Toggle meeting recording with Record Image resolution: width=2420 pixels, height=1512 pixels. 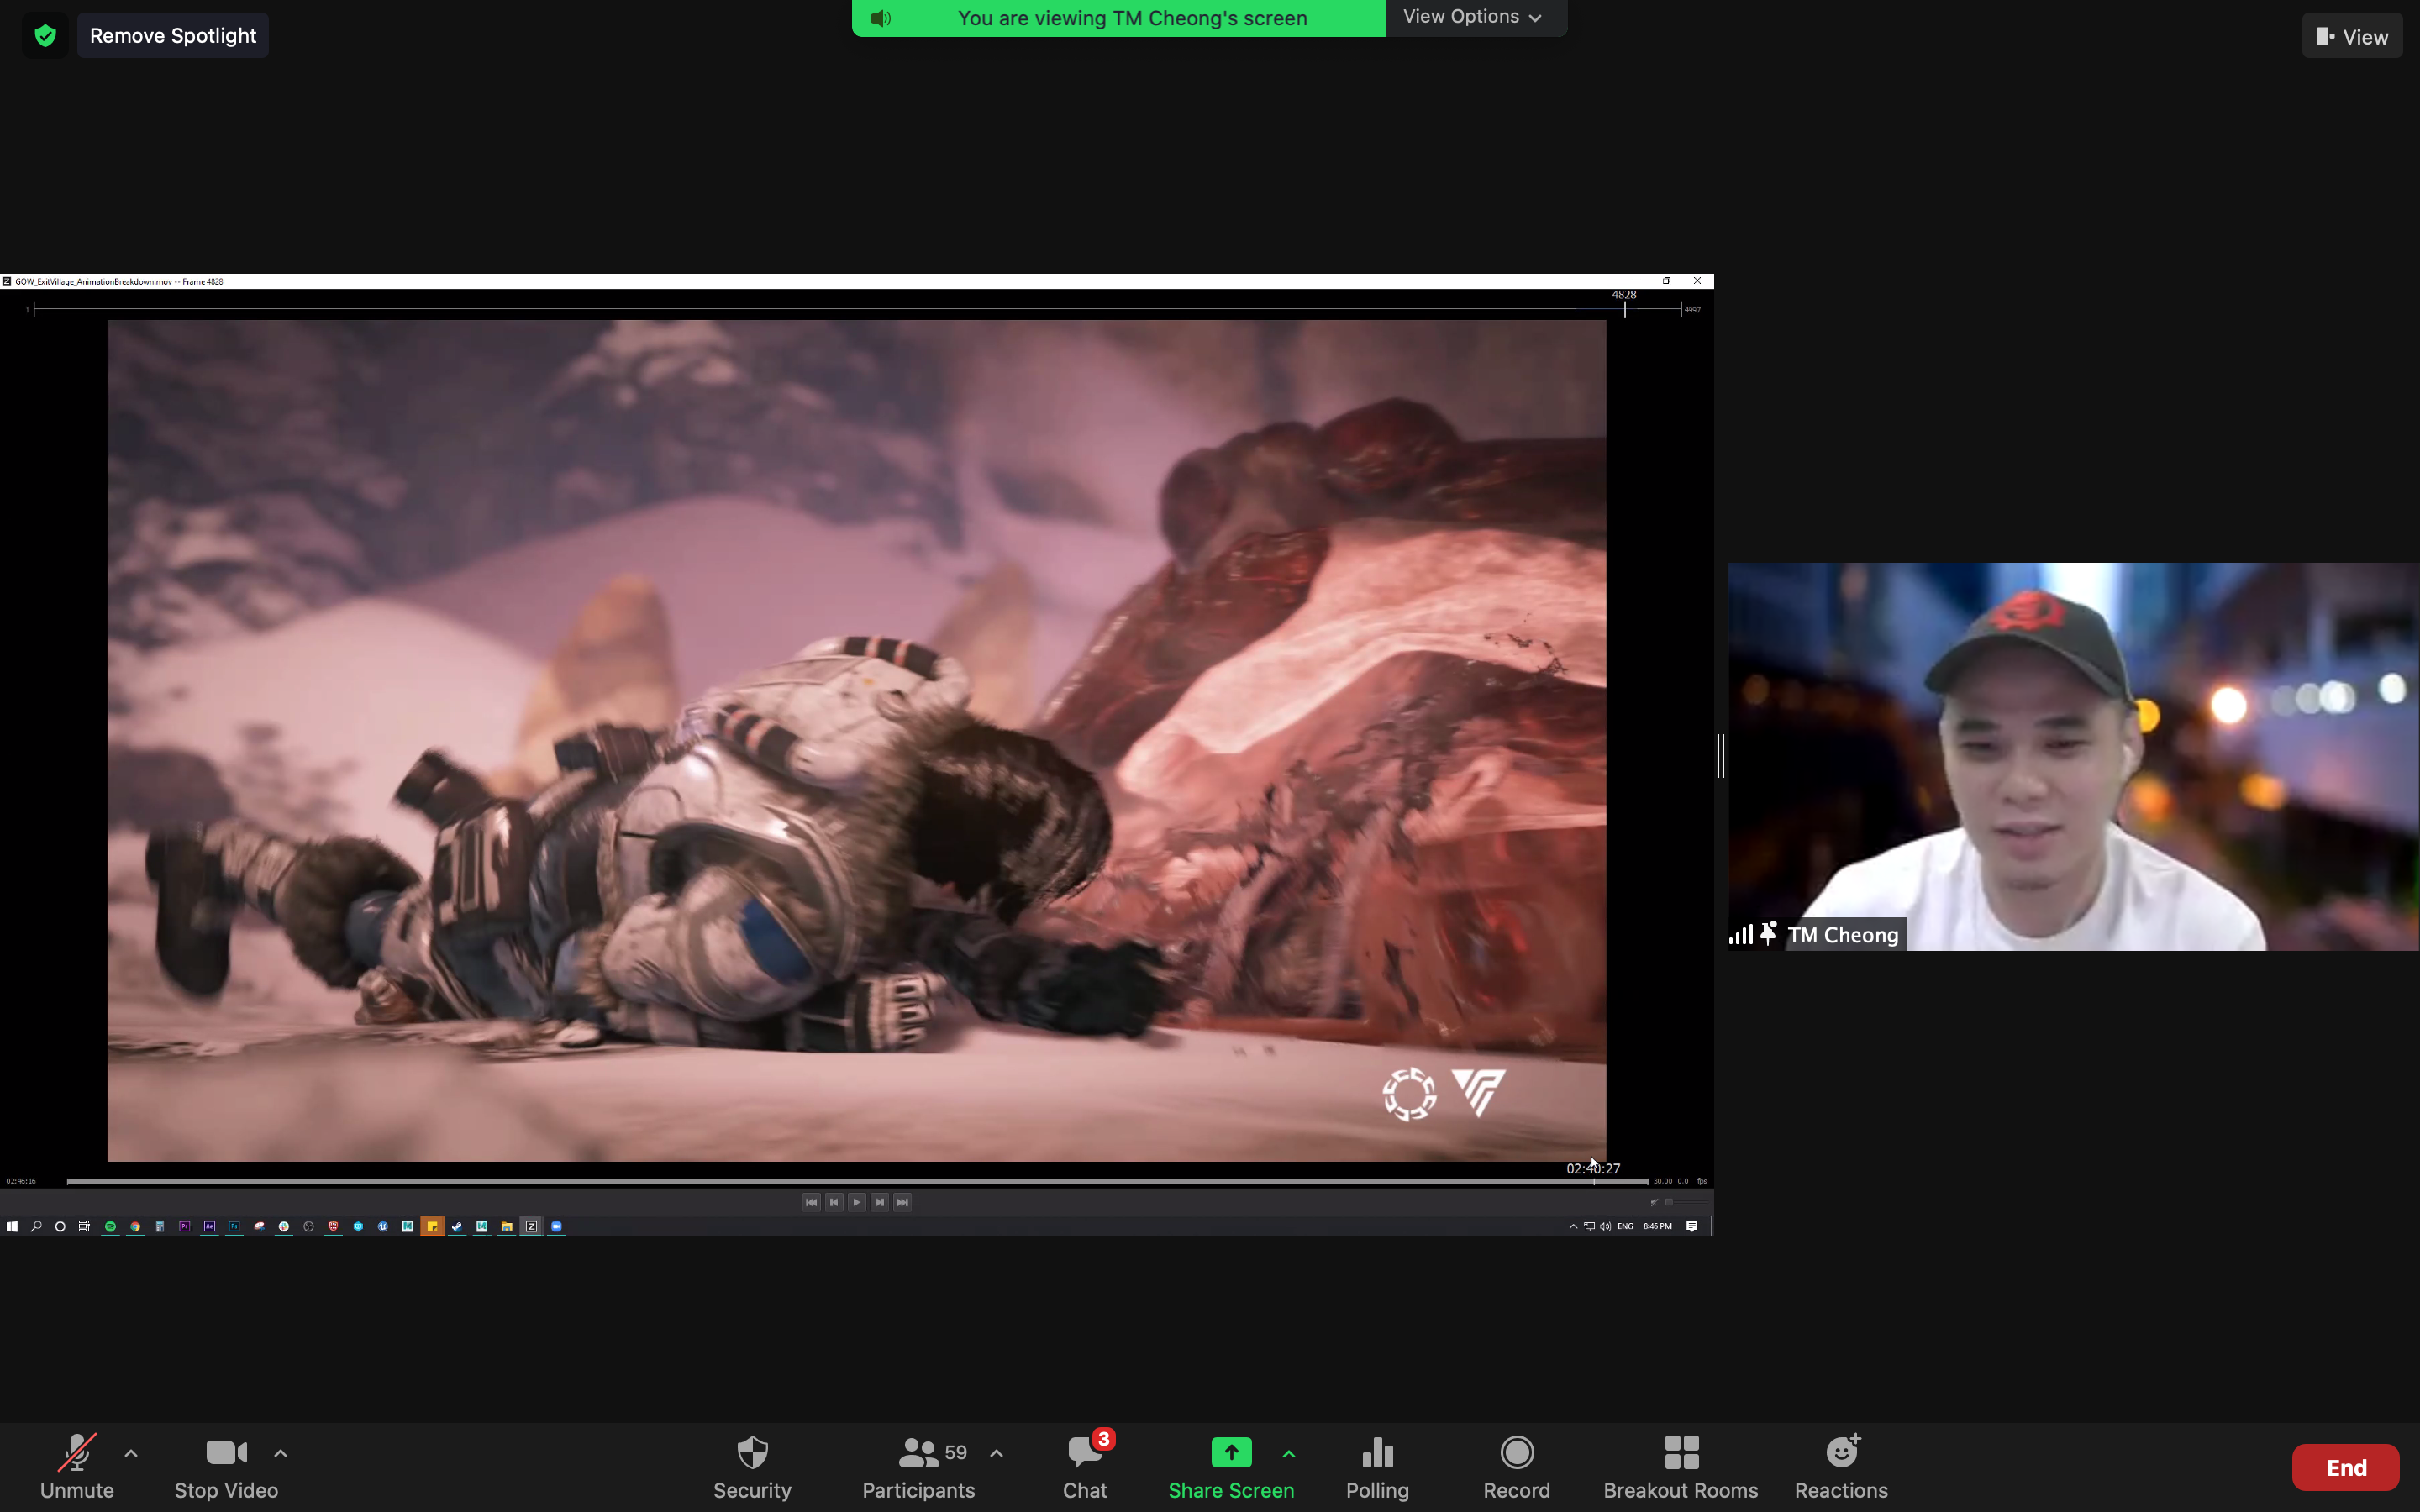[1516, 1467]
